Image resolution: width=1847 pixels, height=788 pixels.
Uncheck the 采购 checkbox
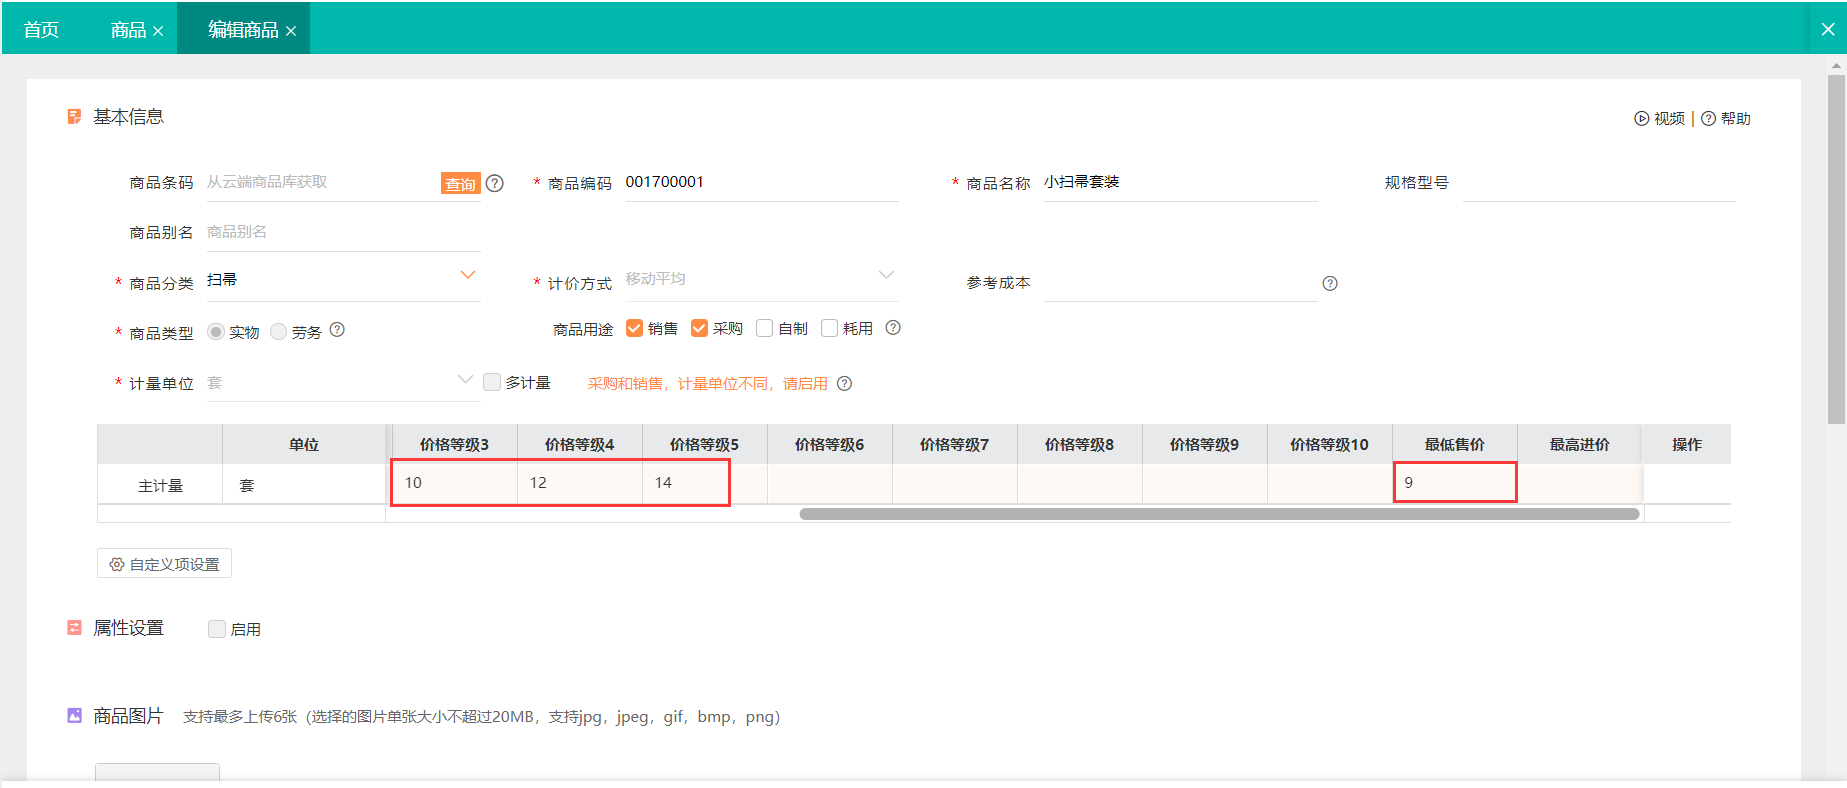pos(699,328)
